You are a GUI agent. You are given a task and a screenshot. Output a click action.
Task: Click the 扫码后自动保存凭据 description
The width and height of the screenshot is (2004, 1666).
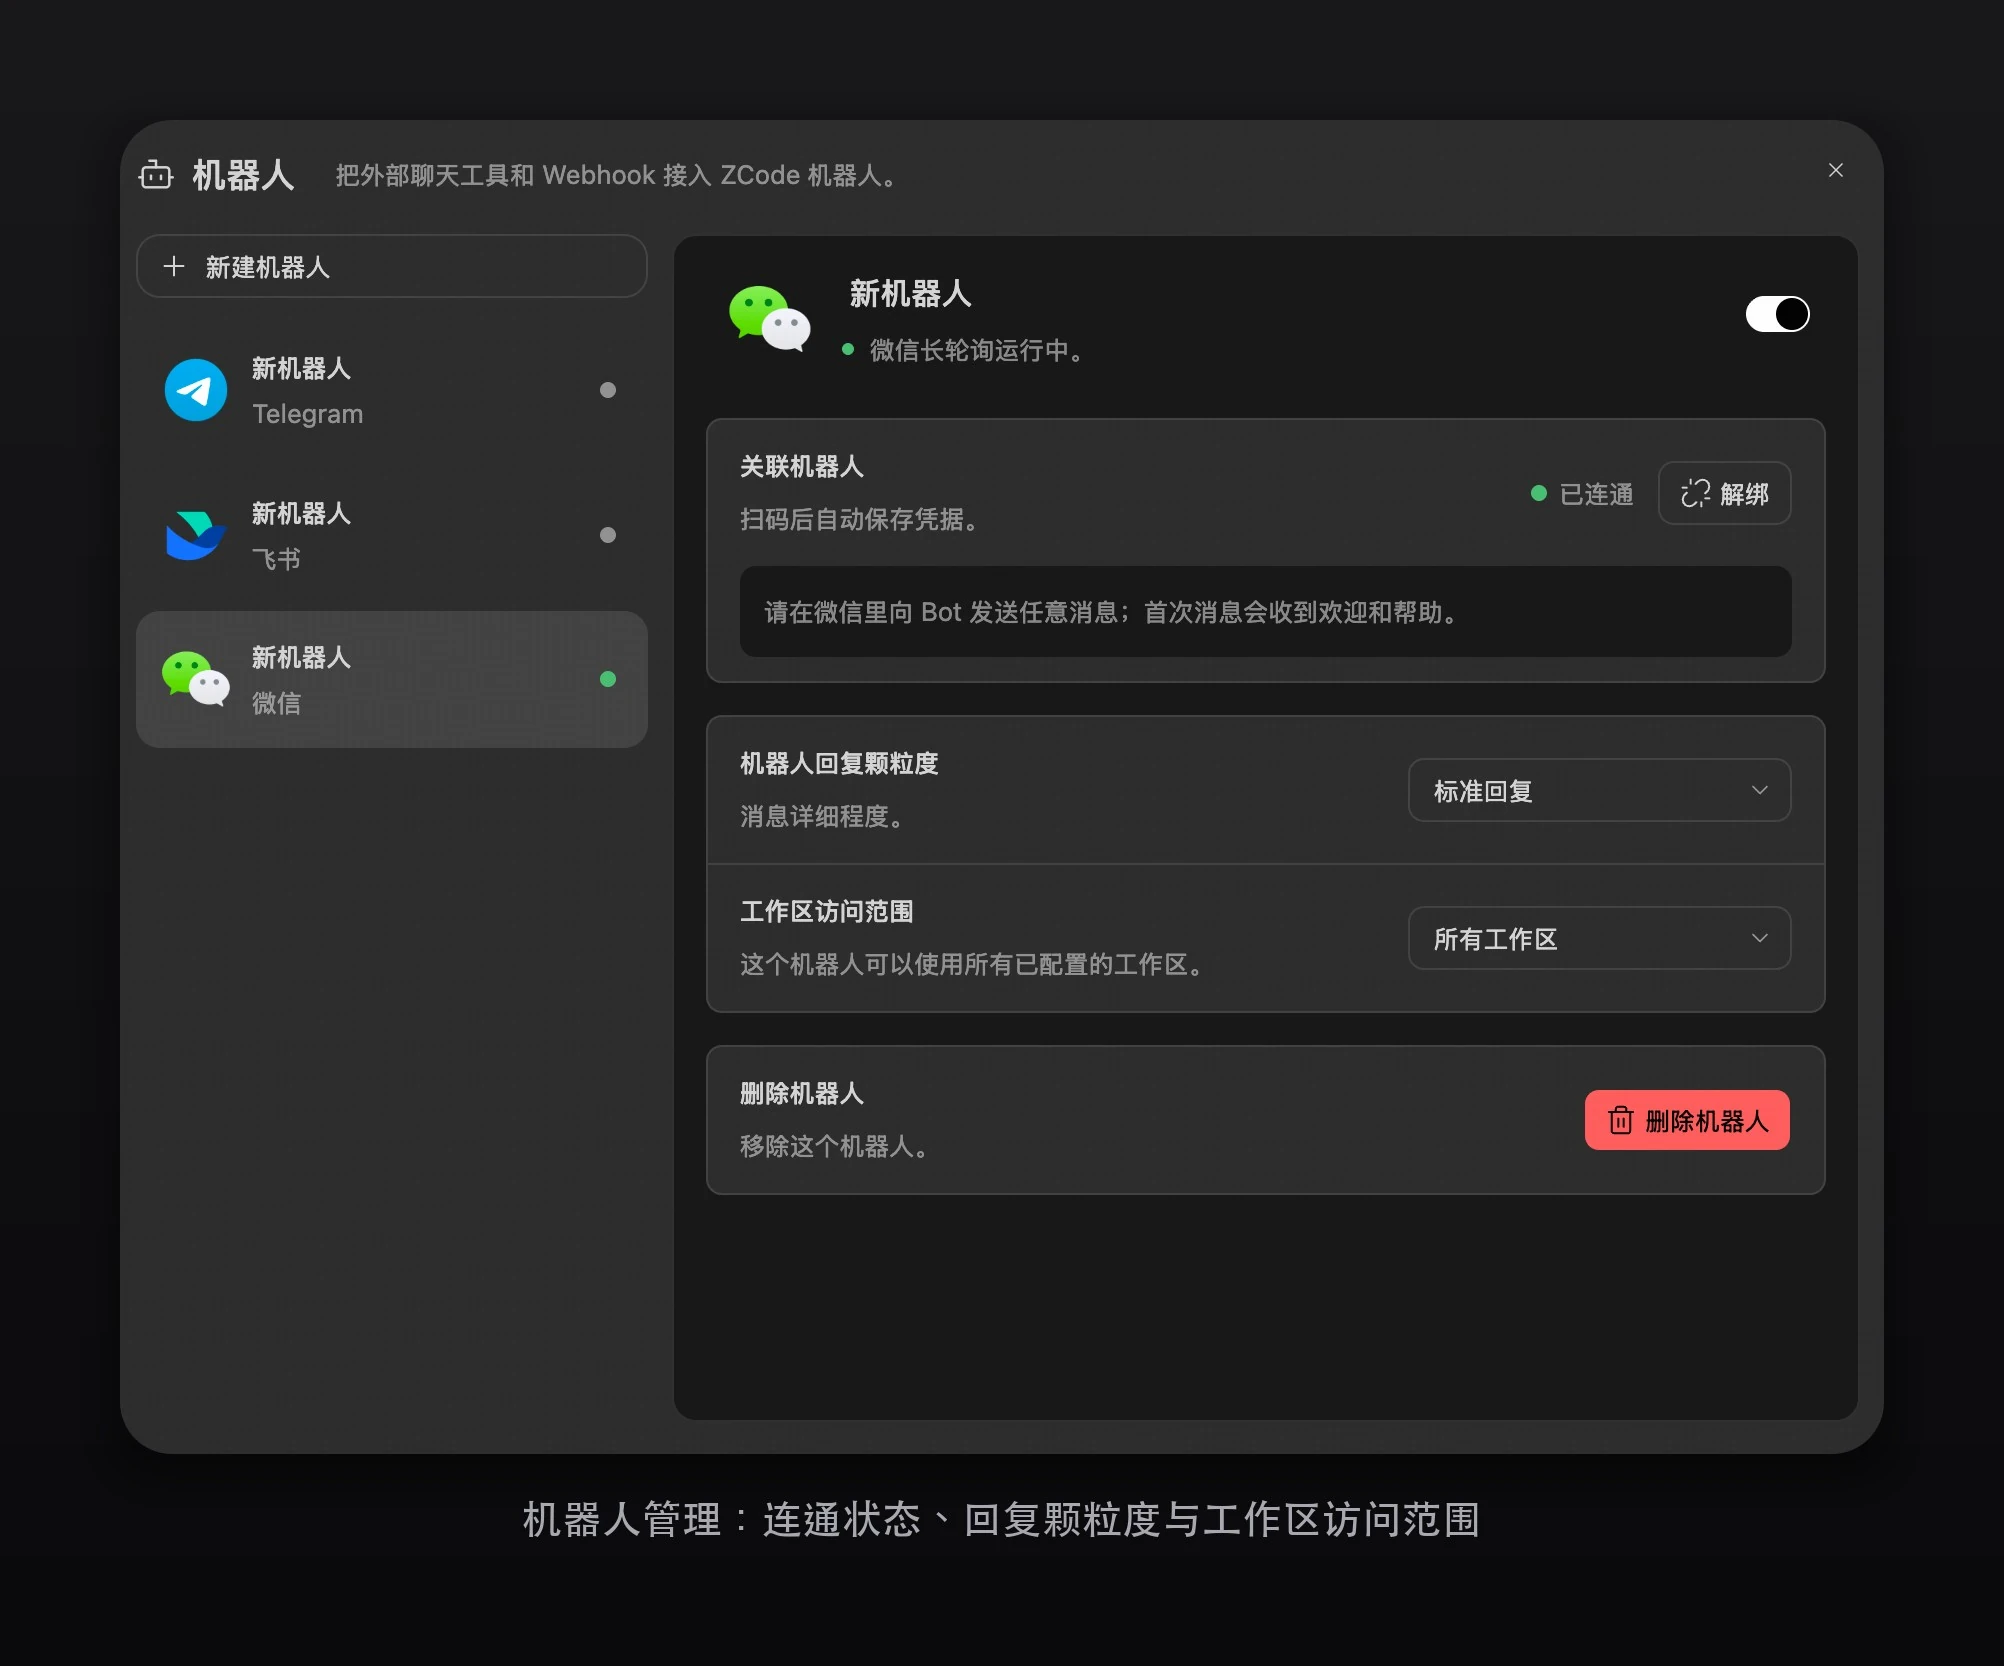(860, 519)
